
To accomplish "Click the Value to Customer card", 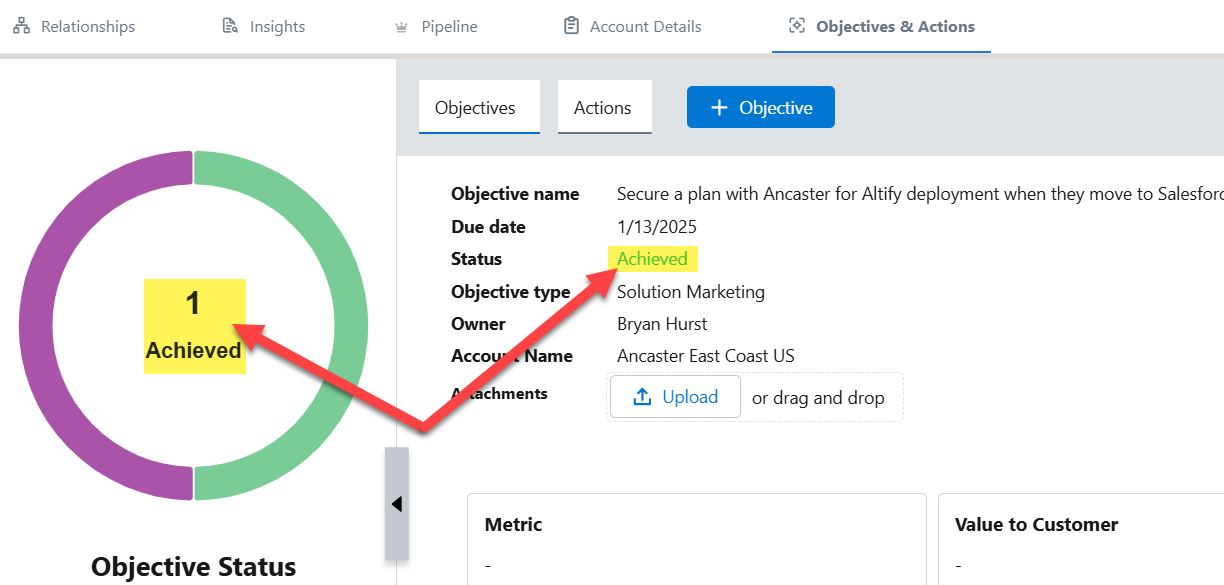I will (1080, 540).
